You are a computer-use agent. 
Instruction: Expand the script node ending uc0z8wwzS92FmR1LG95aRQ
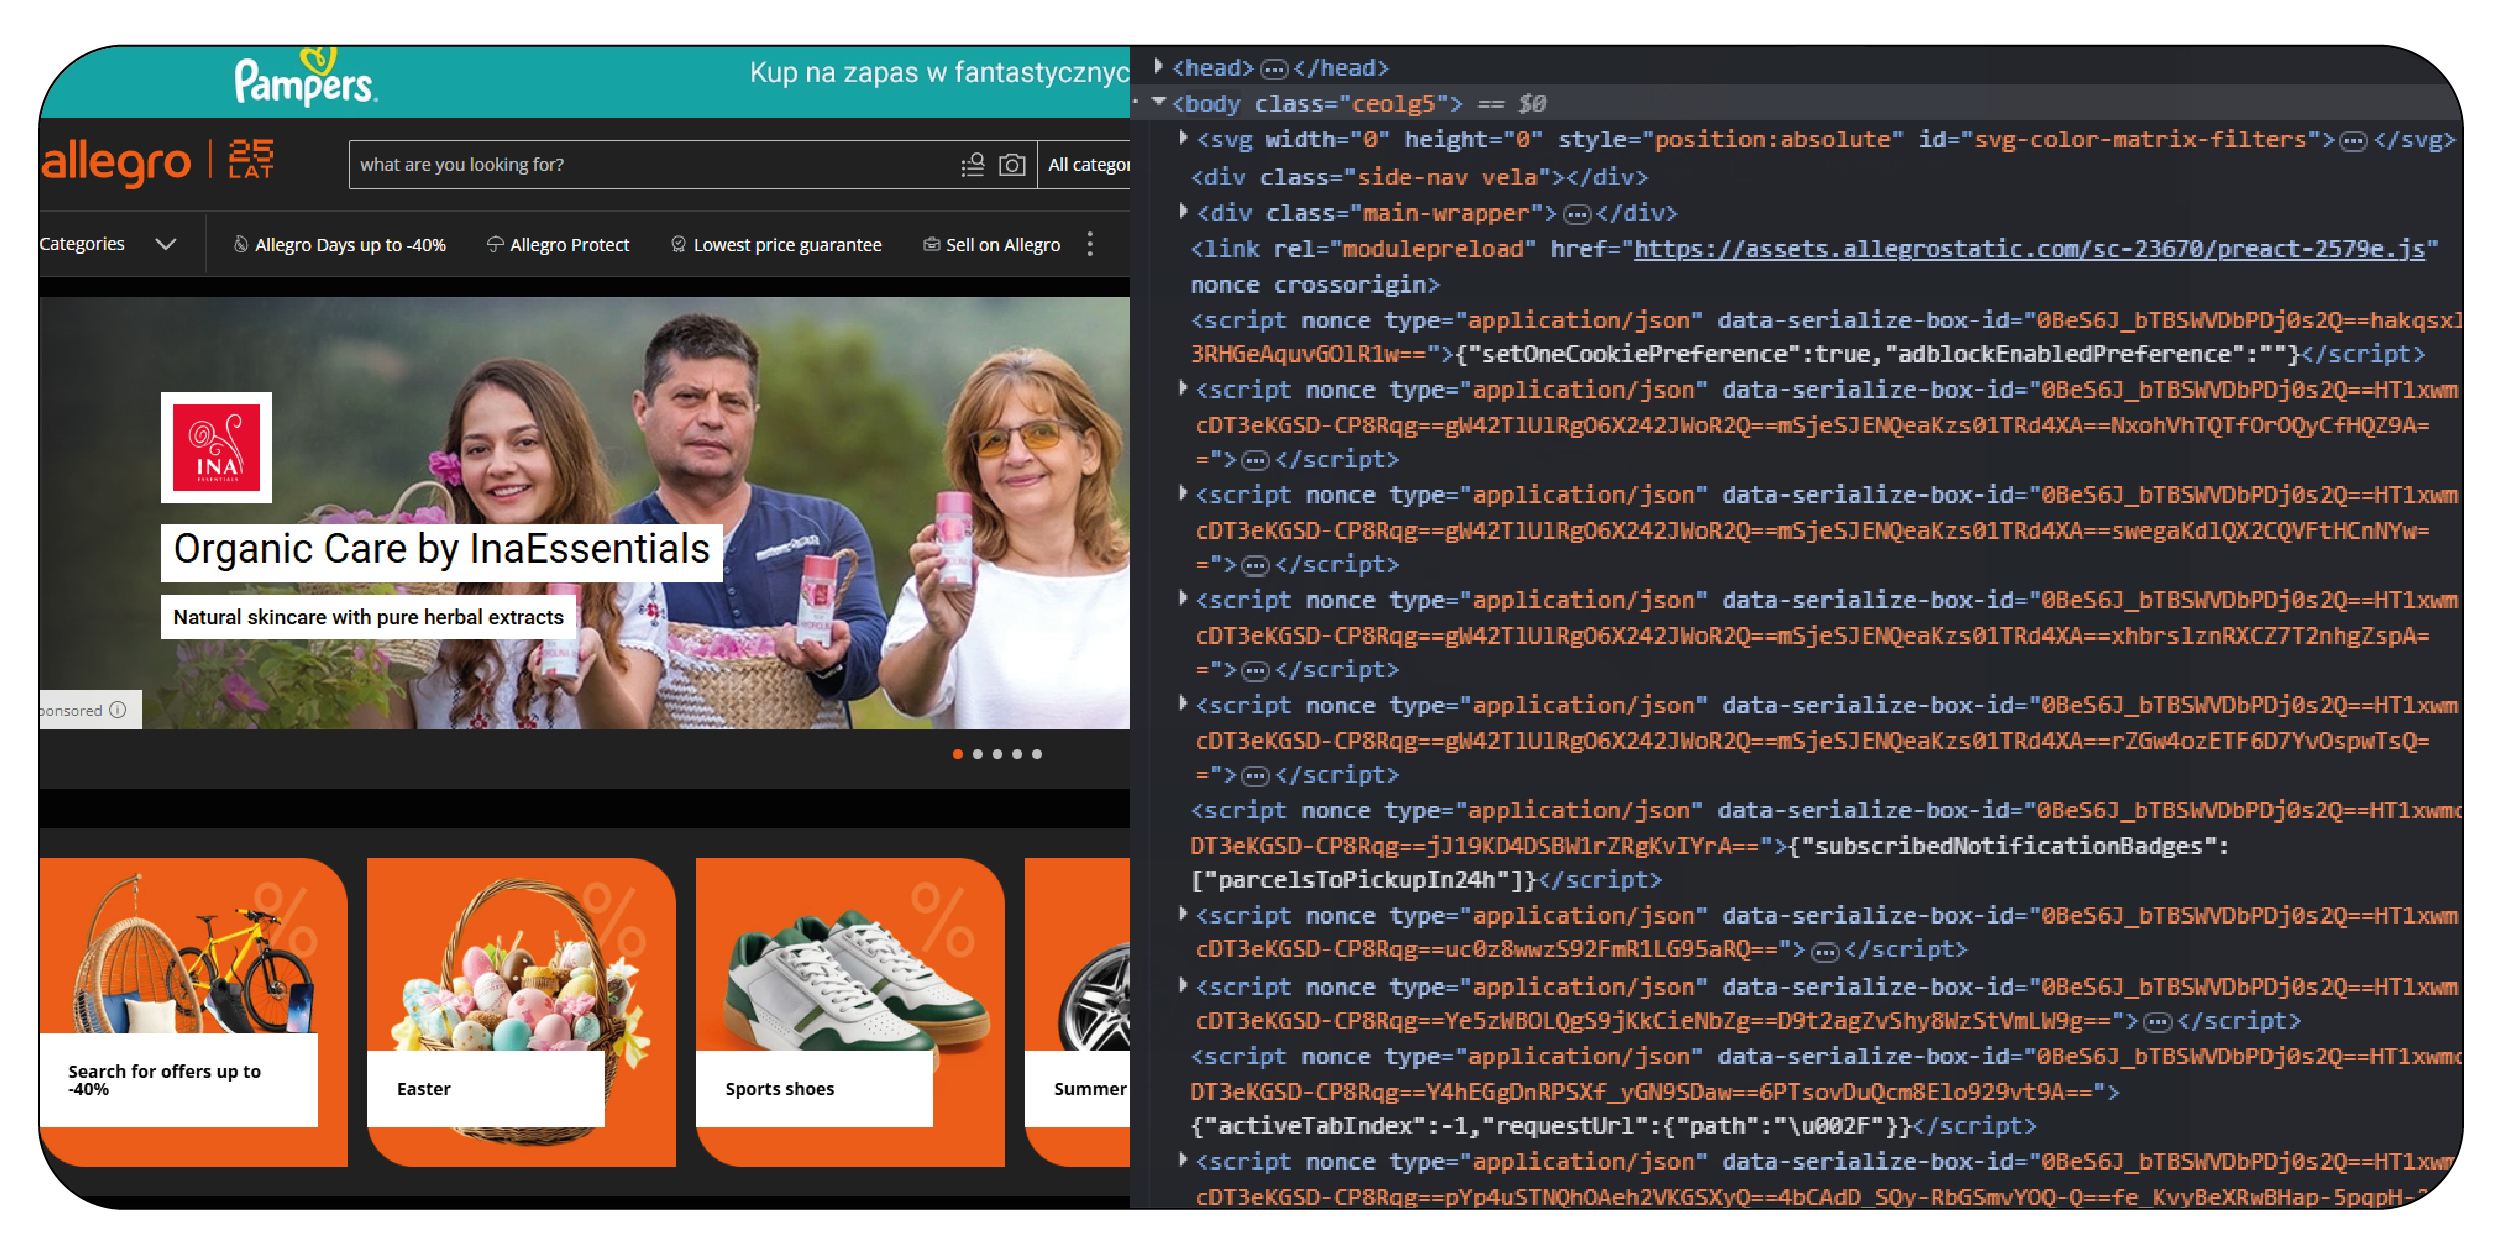coord(1184,914)
